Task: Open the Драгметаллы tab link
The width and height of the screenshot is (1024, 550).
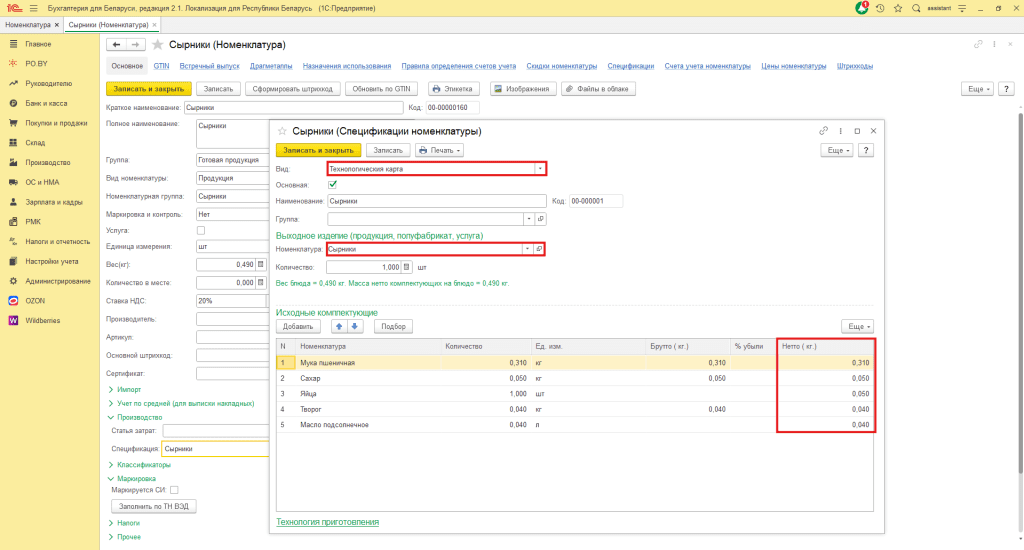Action: pos(271,66)
